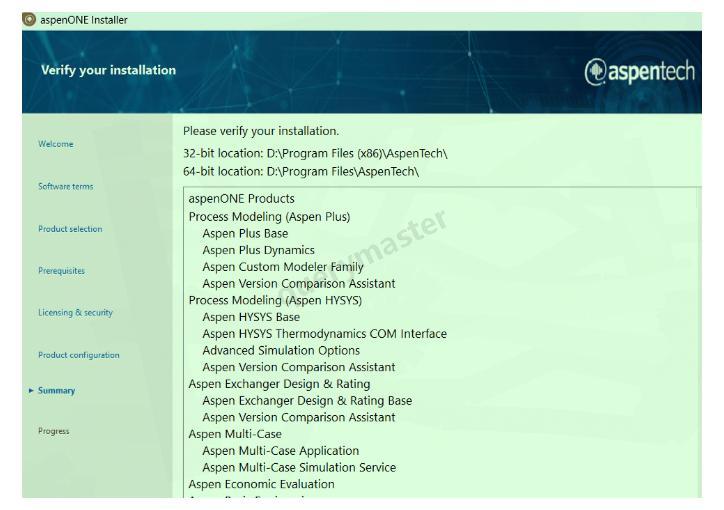This screenshot has width=724, height=510.
Task: Select 'Process Modeling (Aspen Plus)' in the list
Action: [x=270, y=216]
